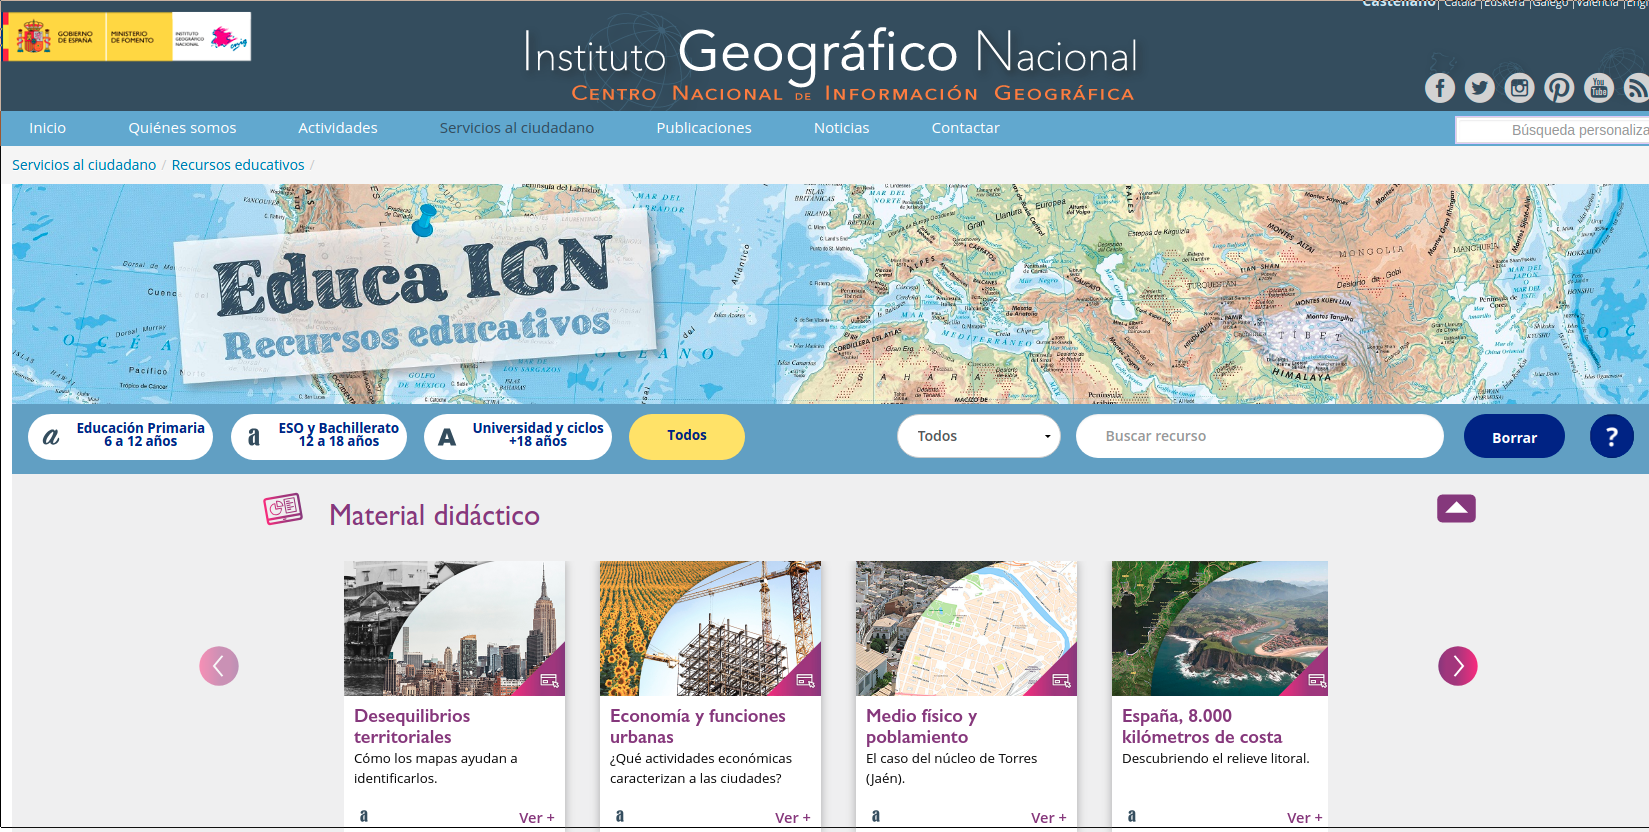Click the New York skyline thumbnail
This screenshot has height=832, width=1649.
pyautogui.click(x=454, y=628)
